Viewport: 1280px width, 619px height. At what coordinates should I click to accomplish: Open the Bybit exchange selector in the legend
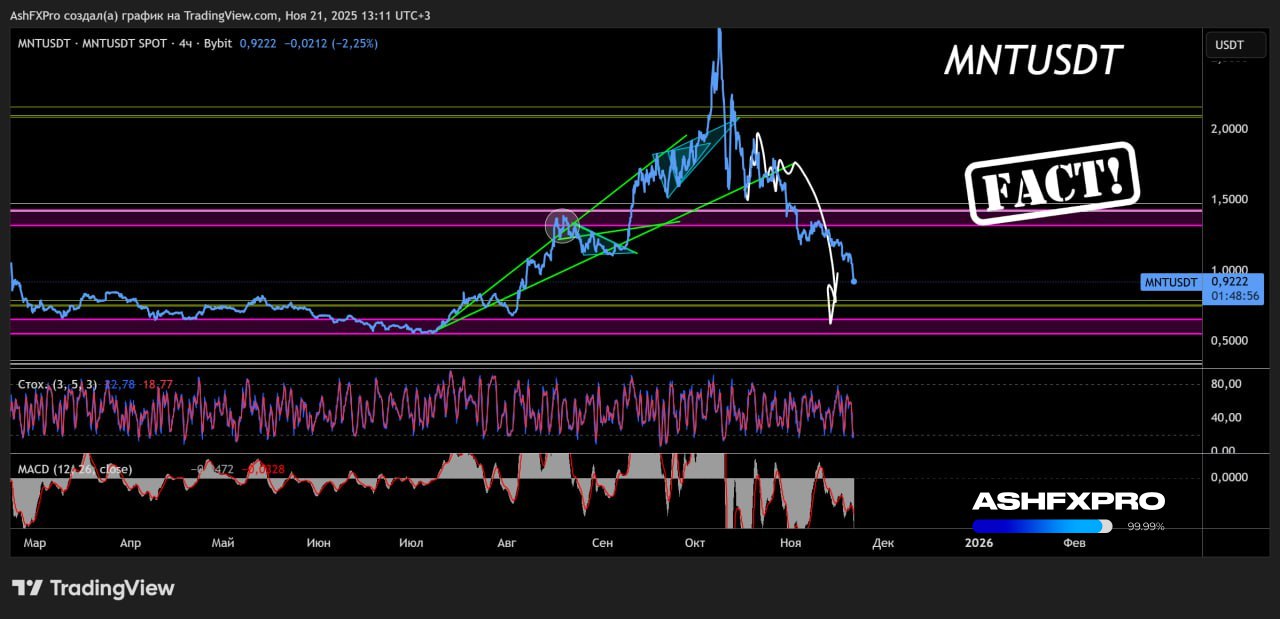[219, 43]
